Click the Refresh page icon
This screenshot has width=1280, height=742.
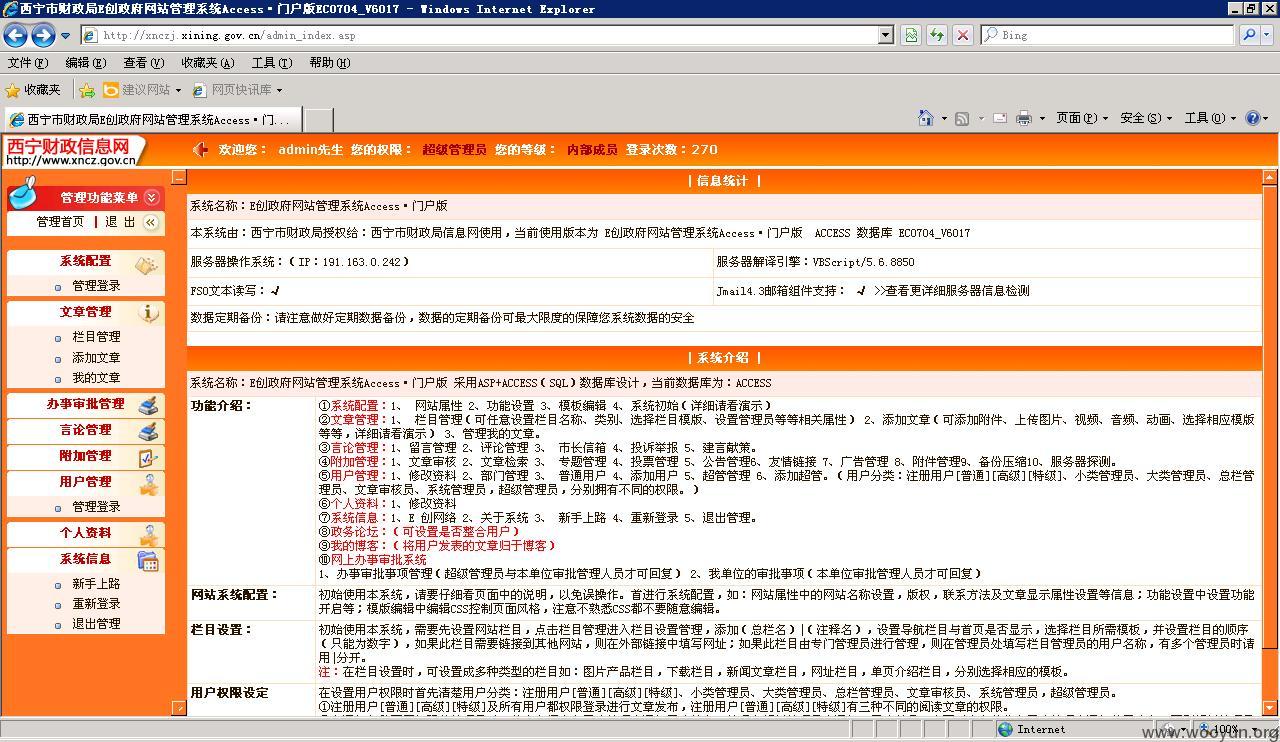point(937,35)
